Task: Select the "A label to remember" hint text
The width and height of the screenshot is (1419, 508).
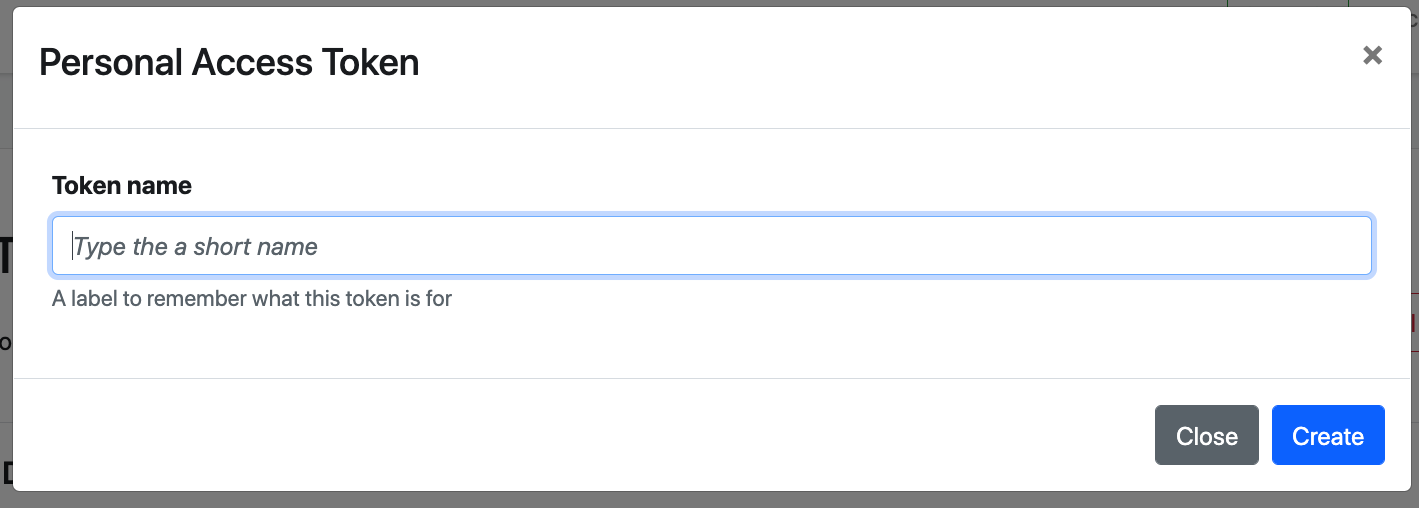Action: click(x=252, y=299)
